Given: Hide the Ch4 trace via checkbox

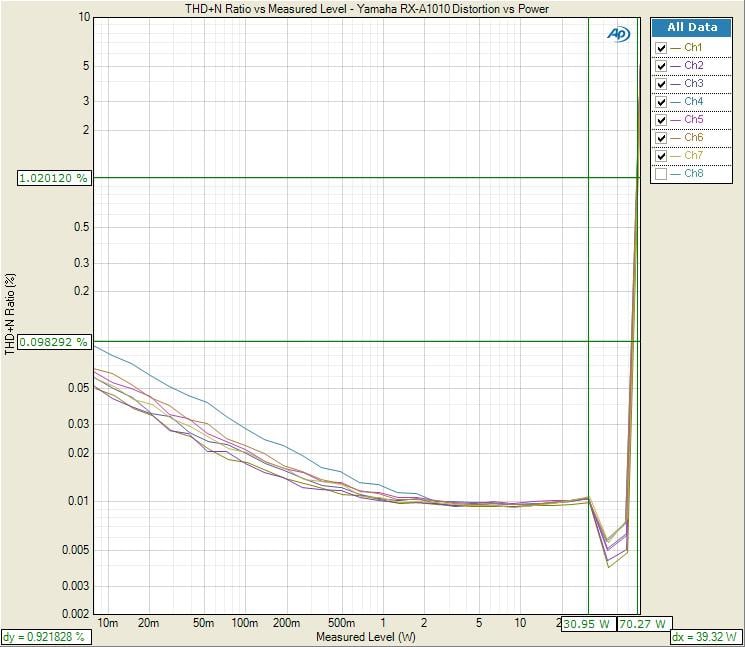Looking at the screenshot, I should tap(660, 102).
